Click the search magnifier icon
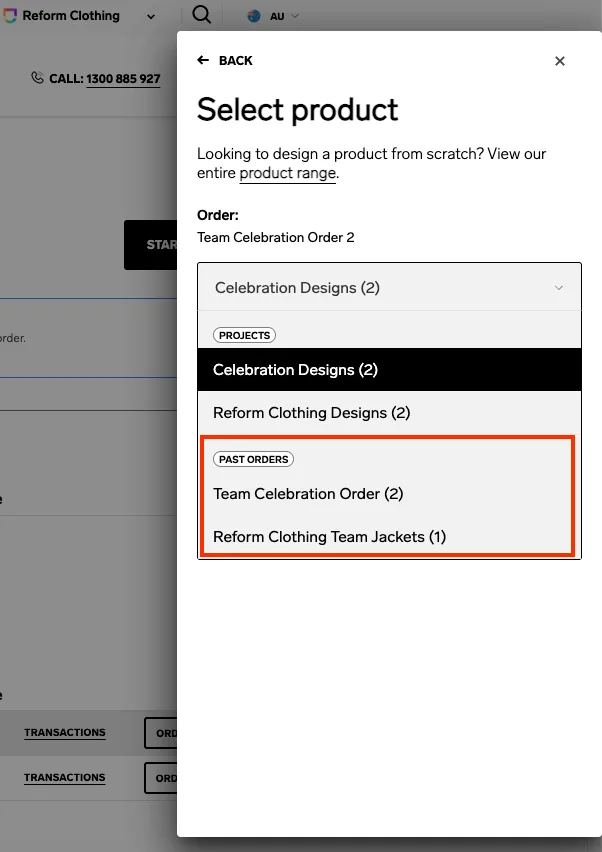Screen dimensions: 602x852 pyautogui.click(x=202, y=15)
